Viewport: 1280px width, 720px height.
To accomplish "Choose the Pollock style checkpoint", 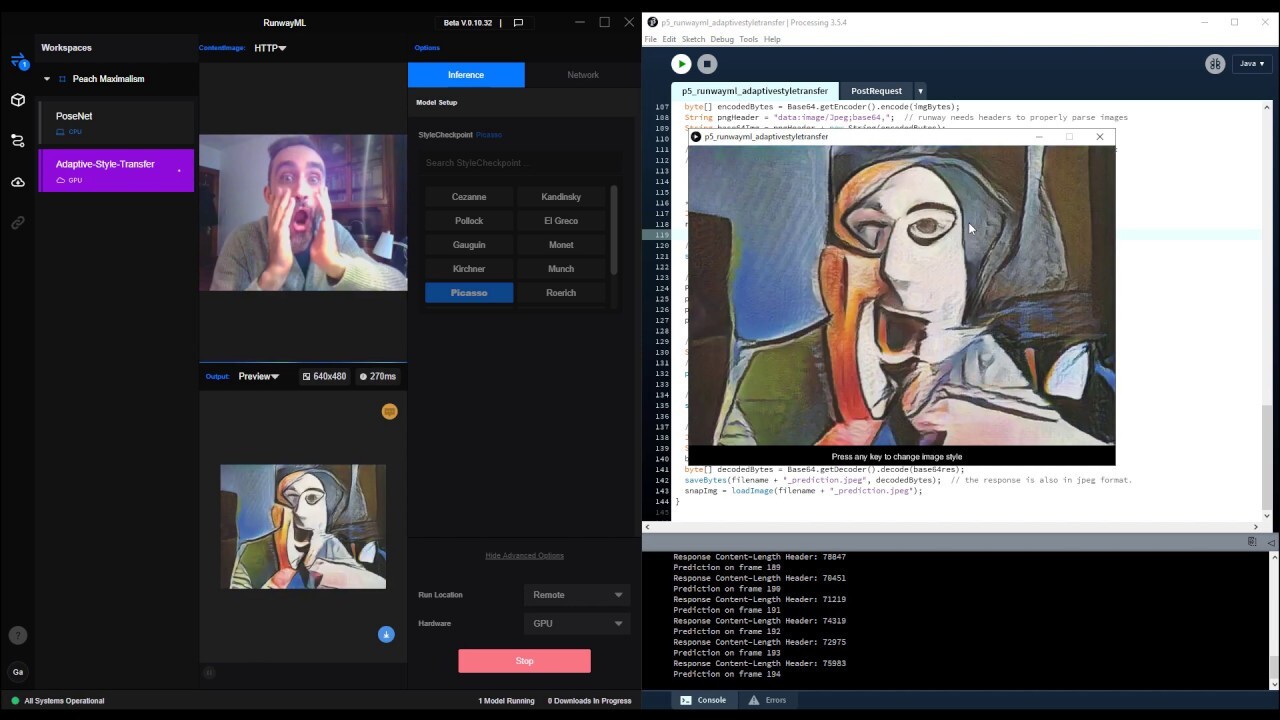I will 469,221.
